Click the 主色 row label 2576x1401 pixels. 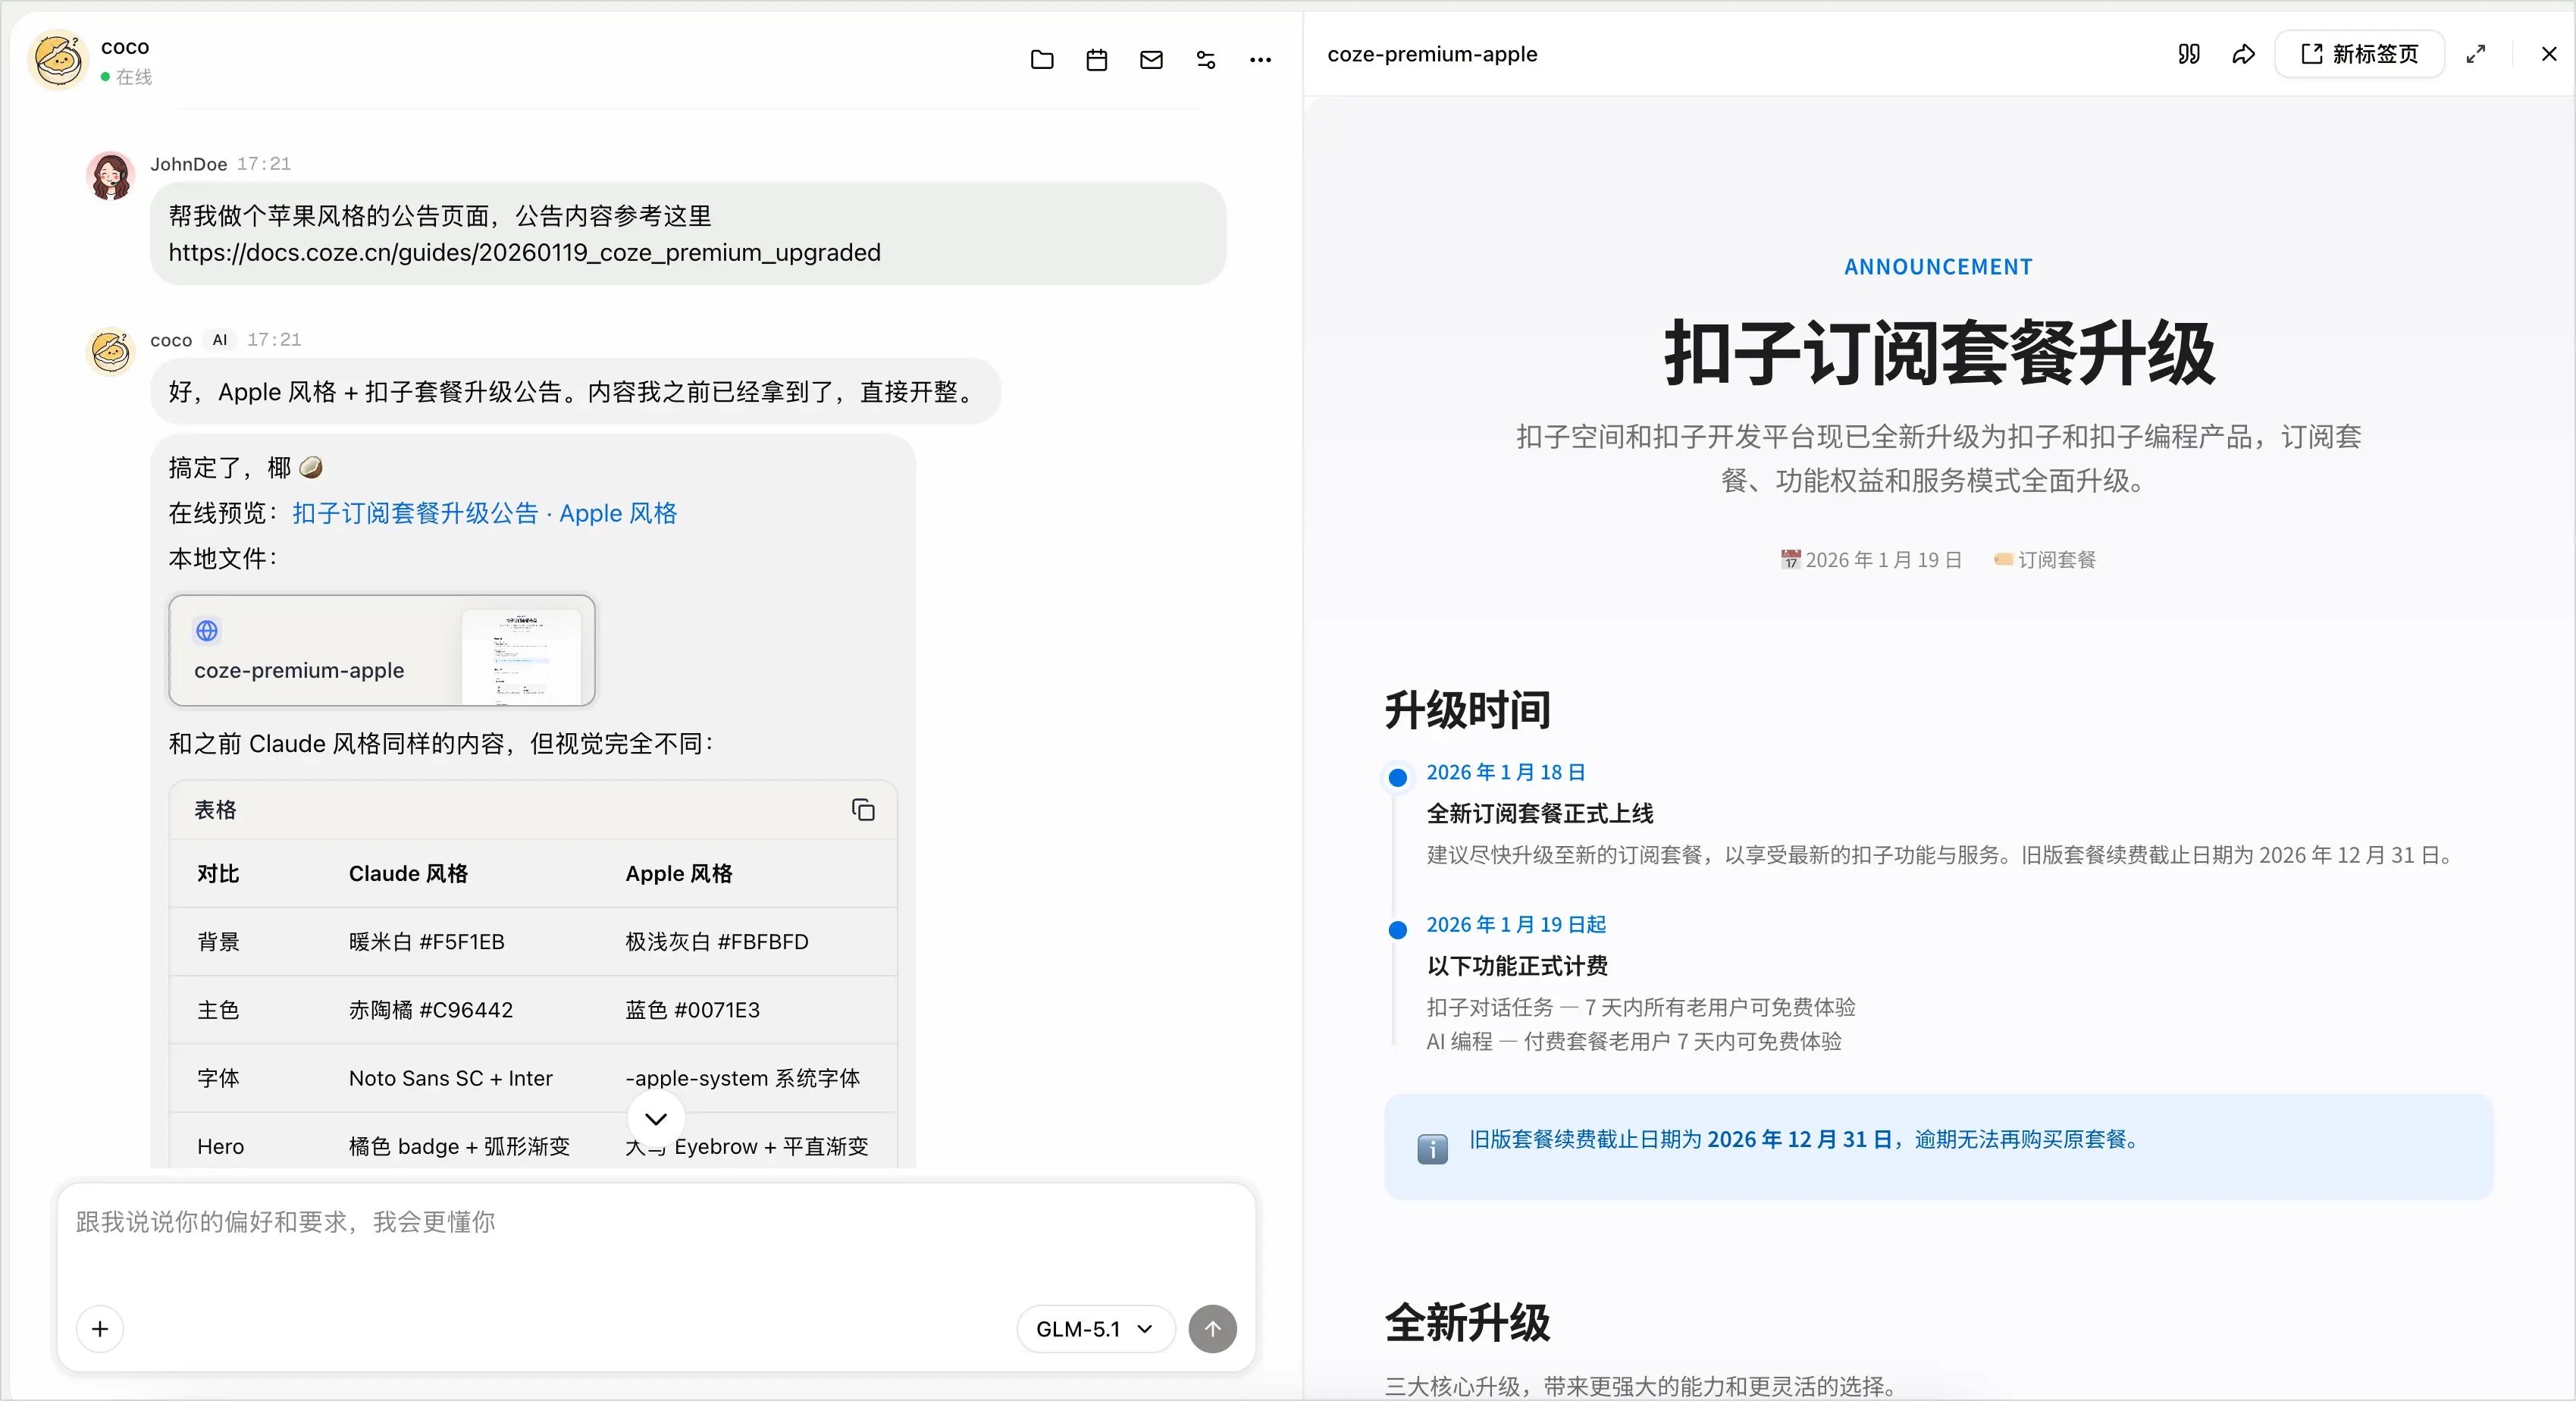[x=218, y=1009]
